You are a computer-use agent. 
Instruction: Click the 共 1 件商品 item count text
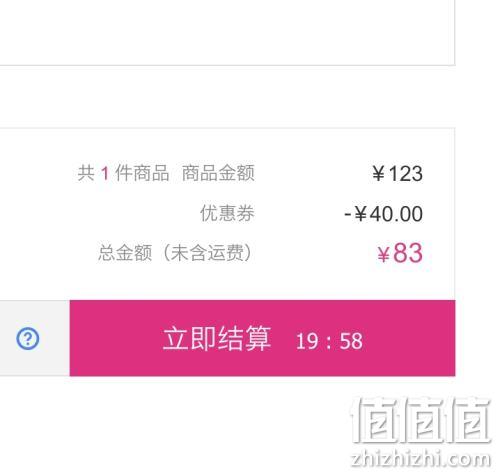click(123, 173)
